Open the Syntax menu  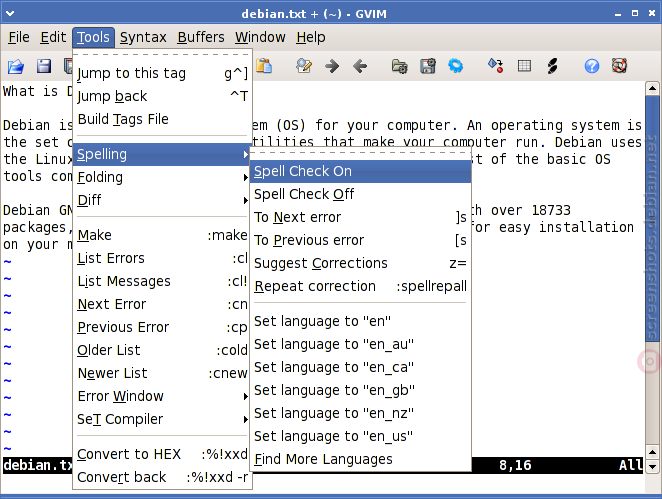point(143,37)
